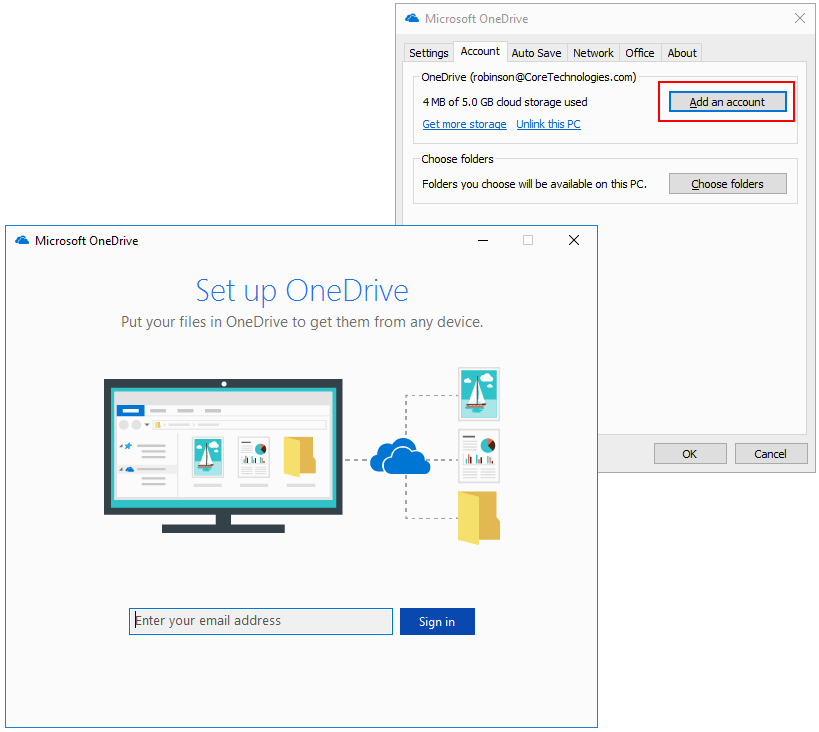Click the yellow folder illustration beside the cloud
Screen dimensions: 819x732
tap(479, 518)
